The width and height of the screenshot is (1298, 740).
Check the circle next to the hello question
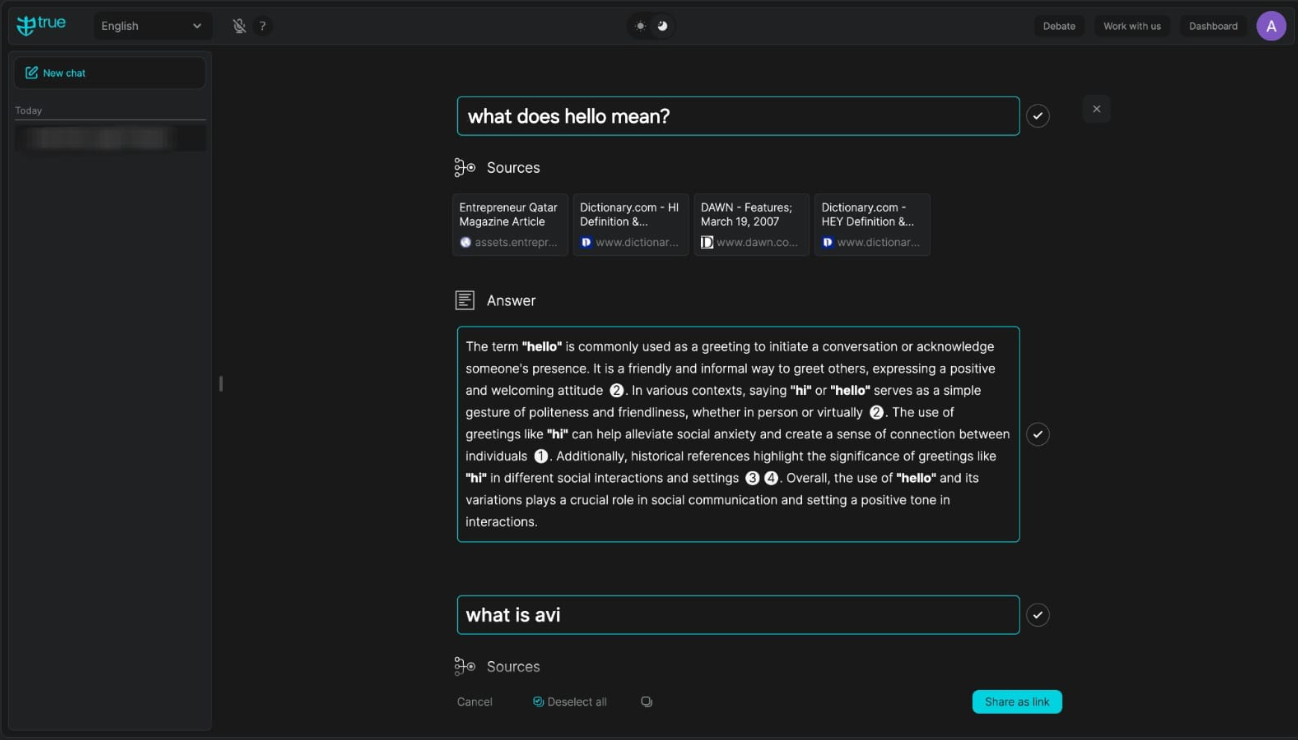[x=1037, y=116]
